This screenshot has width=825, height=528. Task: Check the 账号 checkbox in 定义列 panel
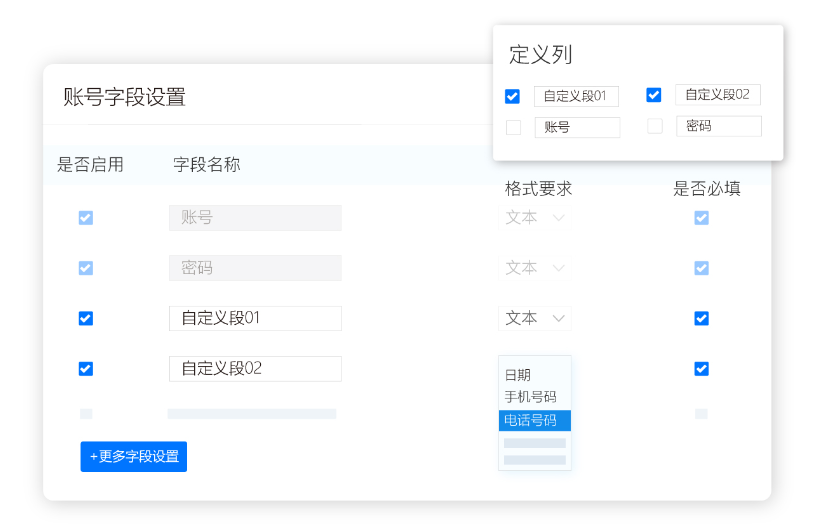(513, 127)
